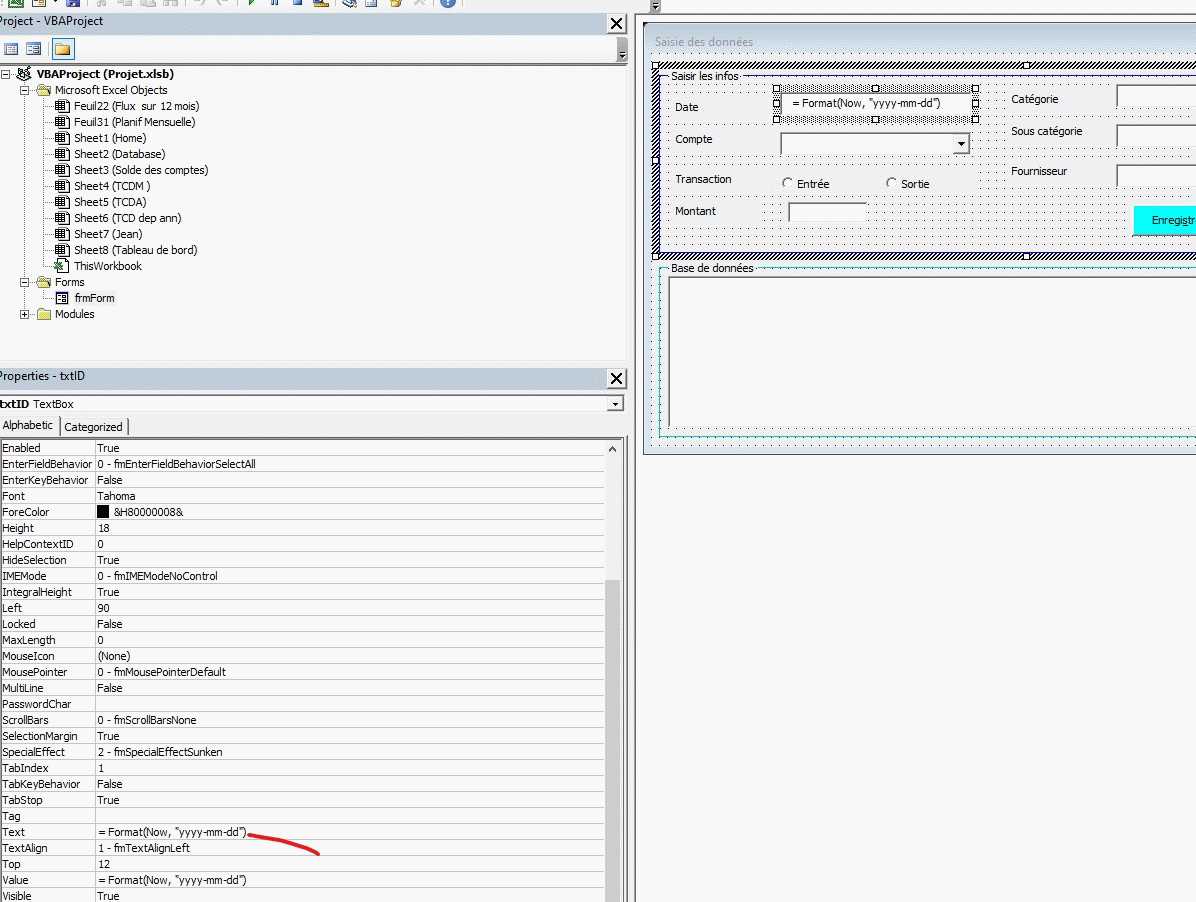This screenshot has width=1196, height=902.
Task: Click the cyan Enregistrer button
Action: pos(1165,220)
